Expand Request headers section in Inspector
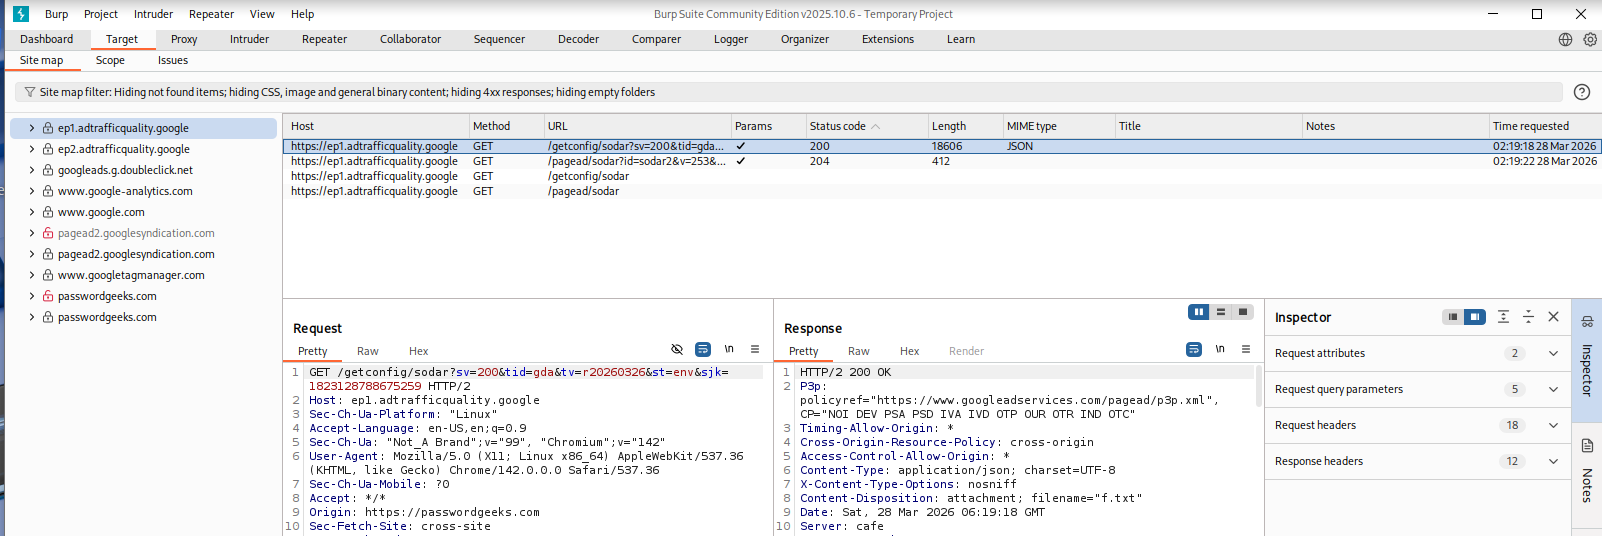 click(x=1553, y=425)
